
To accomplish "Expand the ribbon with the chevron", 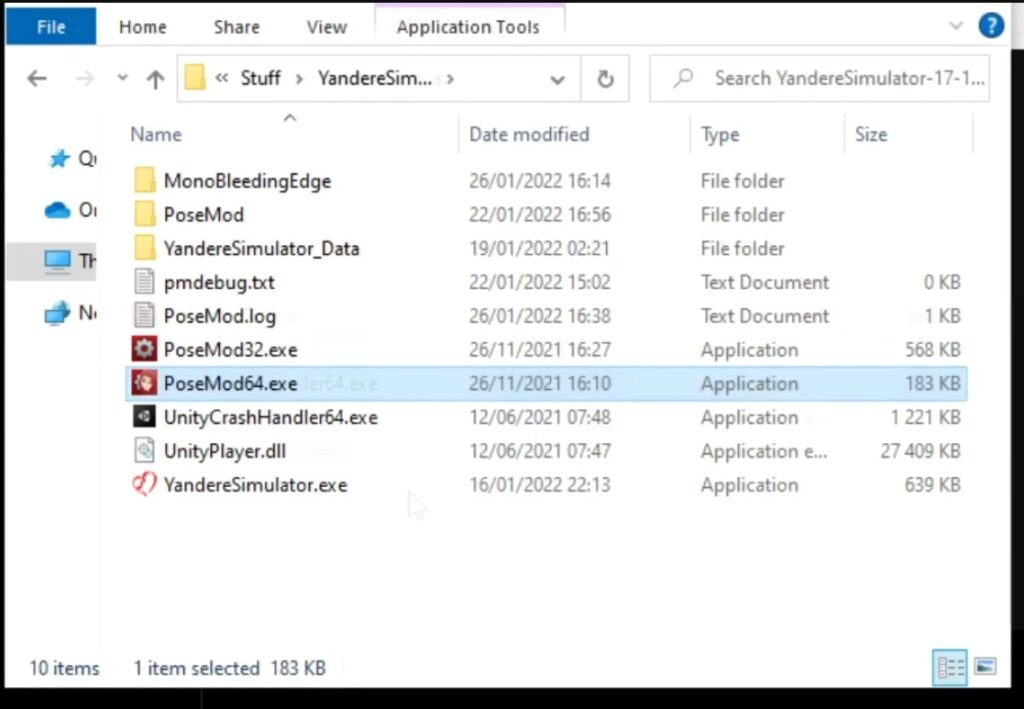I will 956,27.
